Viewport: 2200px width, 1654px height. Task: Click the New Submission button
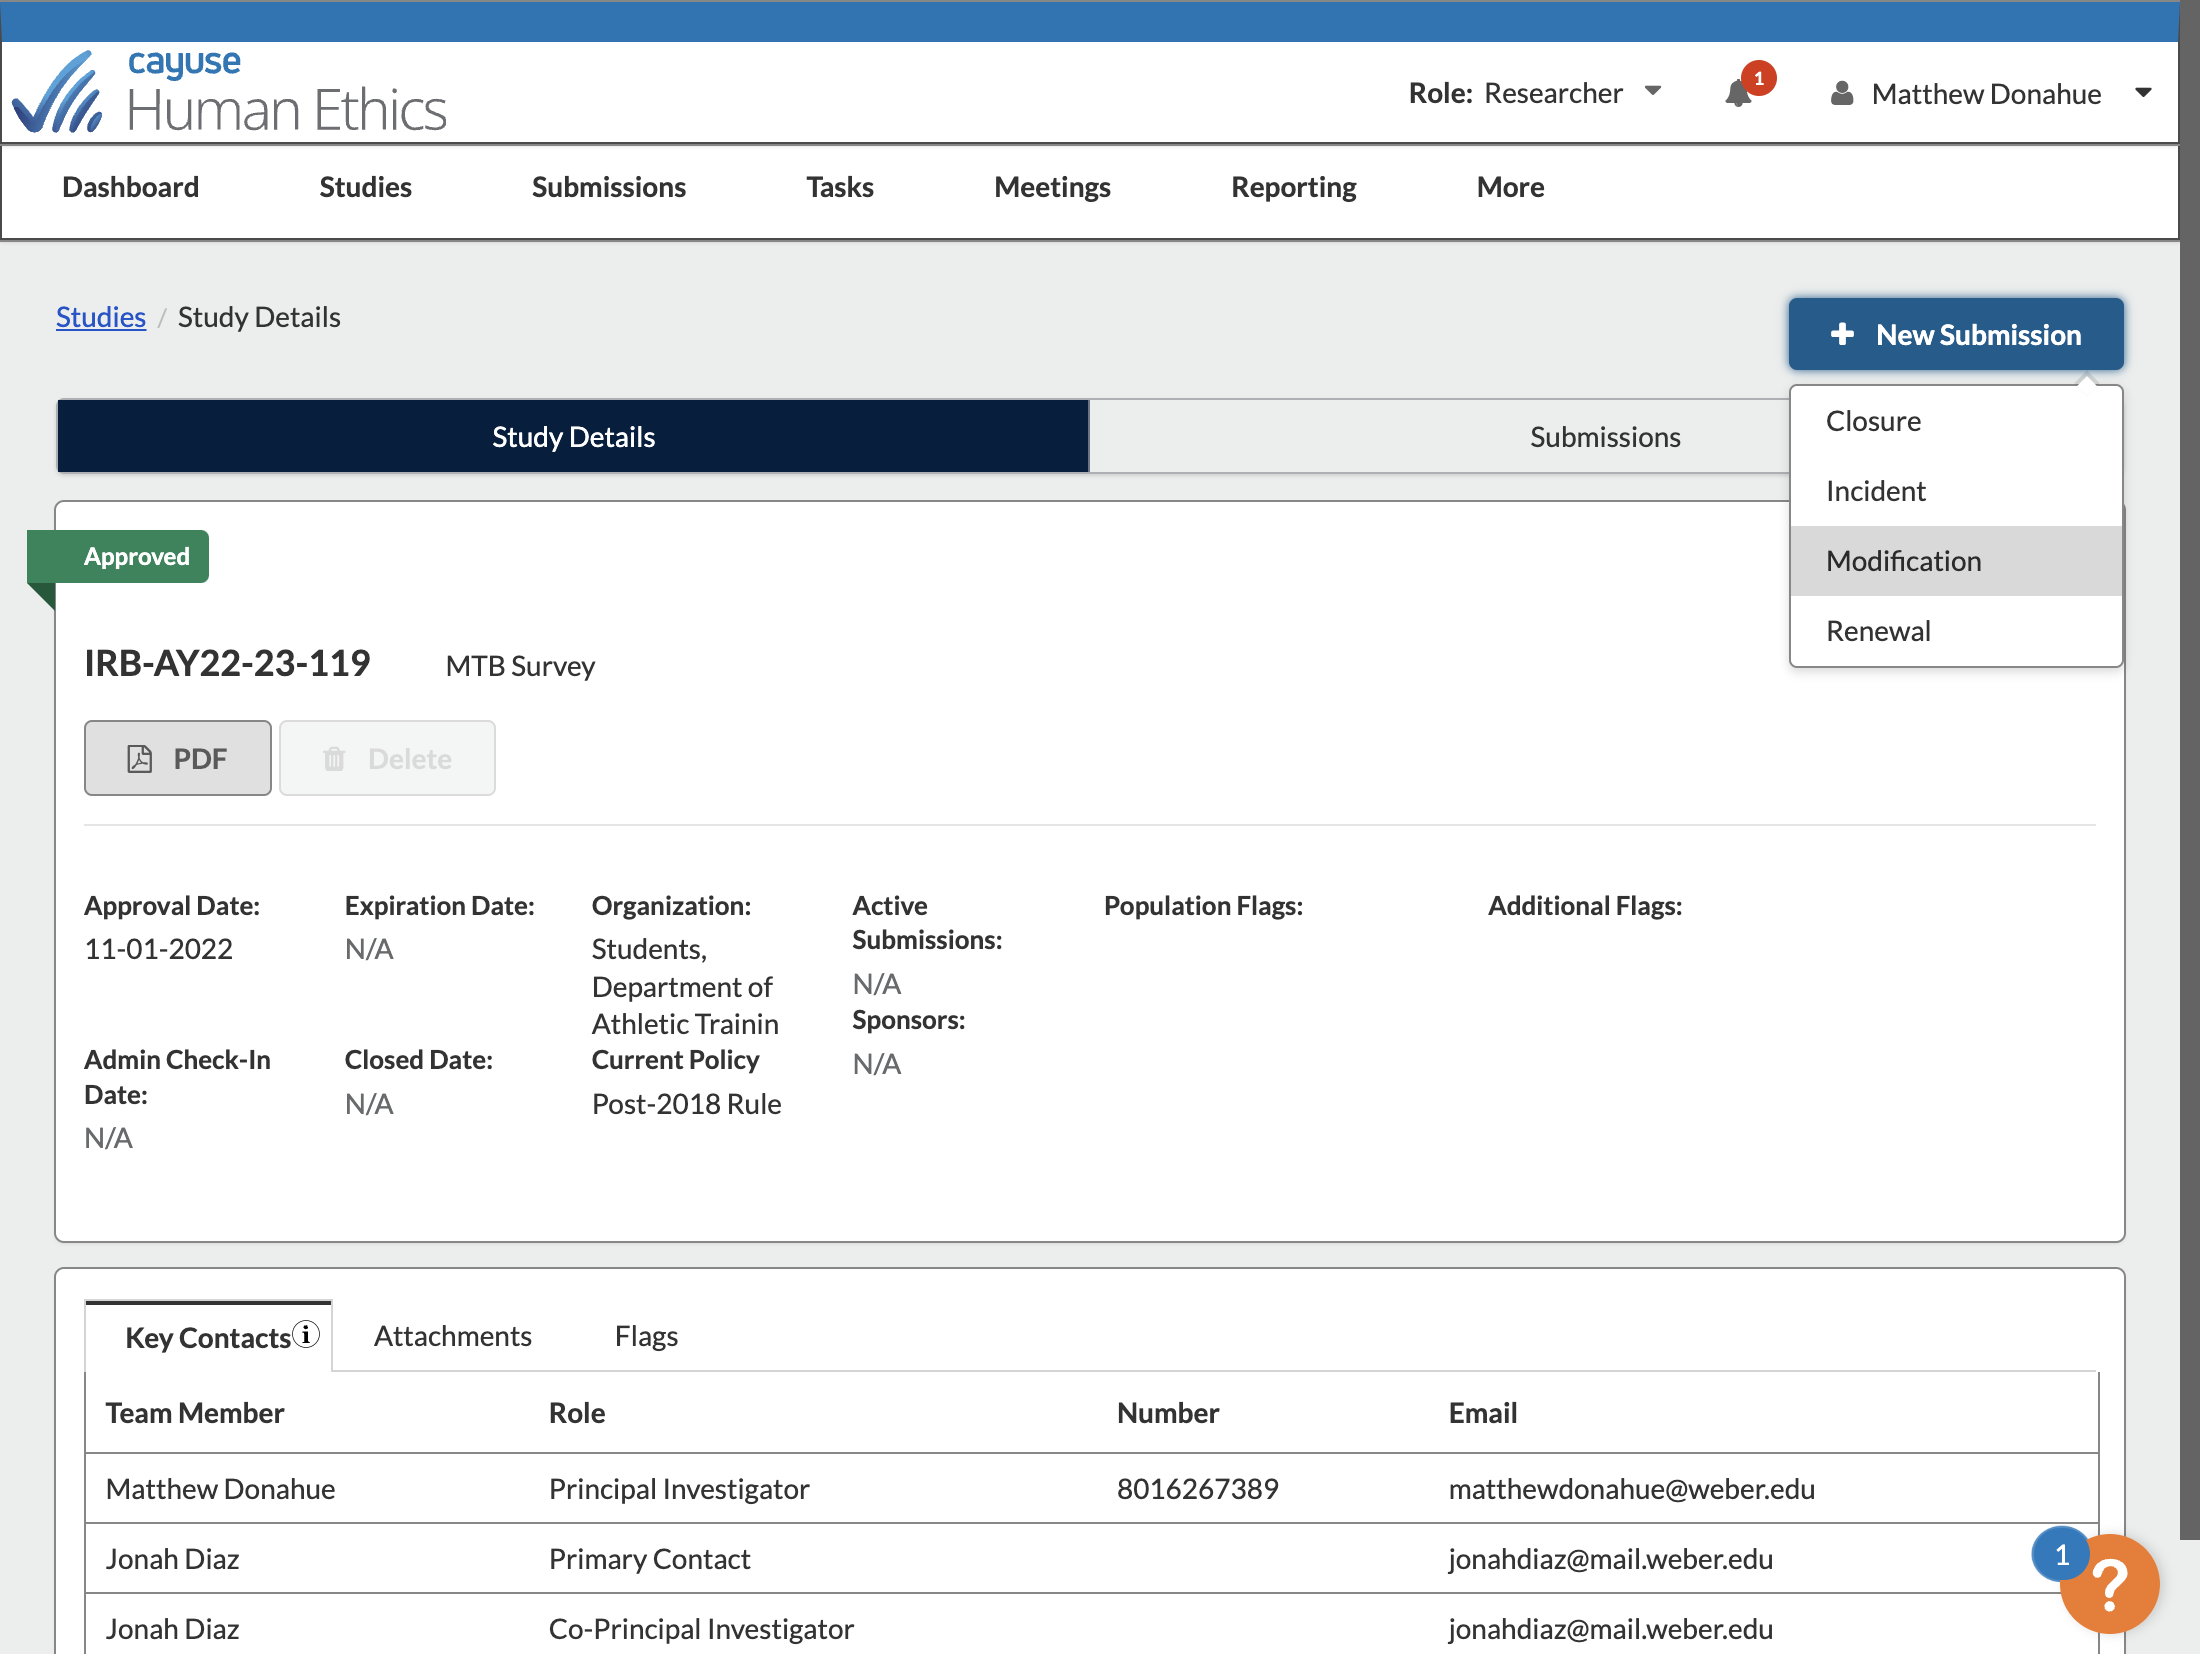point(1956,334)
